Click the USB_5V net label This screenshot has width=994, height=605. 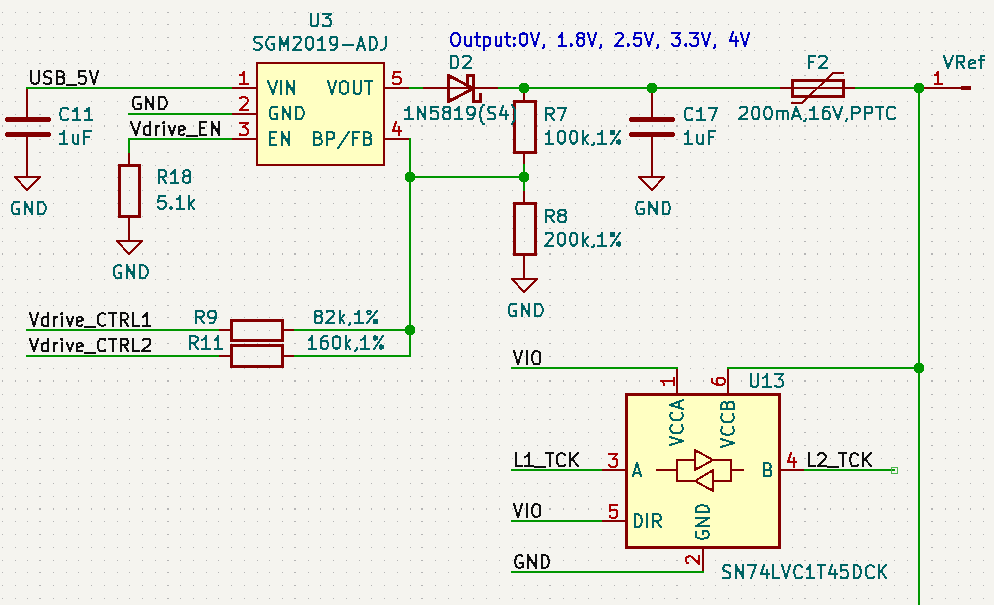64,78
